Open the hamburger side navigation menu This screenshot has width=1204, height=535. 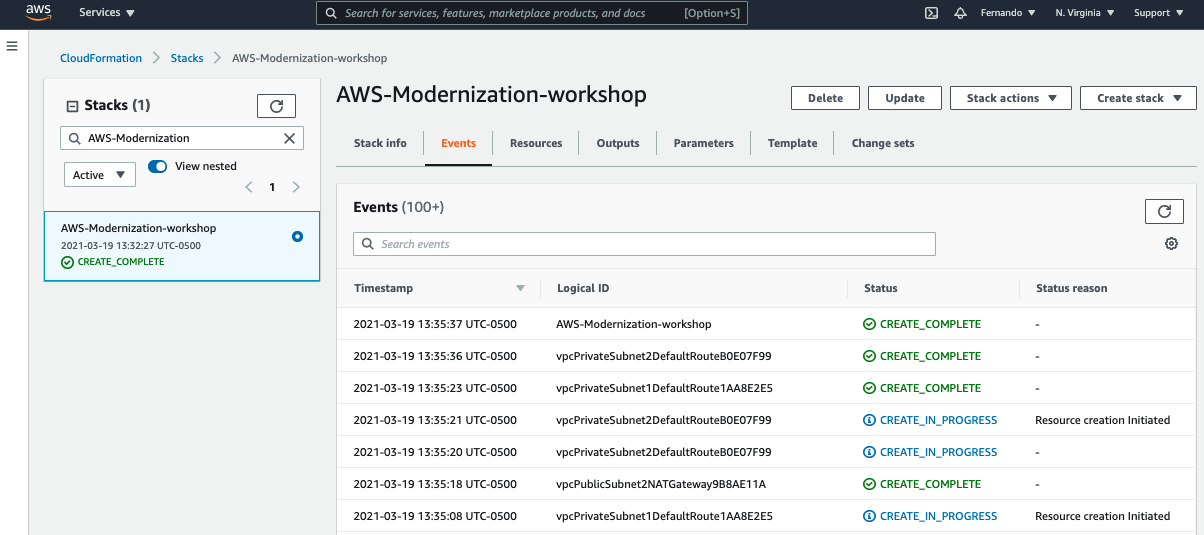coord(13,46)
